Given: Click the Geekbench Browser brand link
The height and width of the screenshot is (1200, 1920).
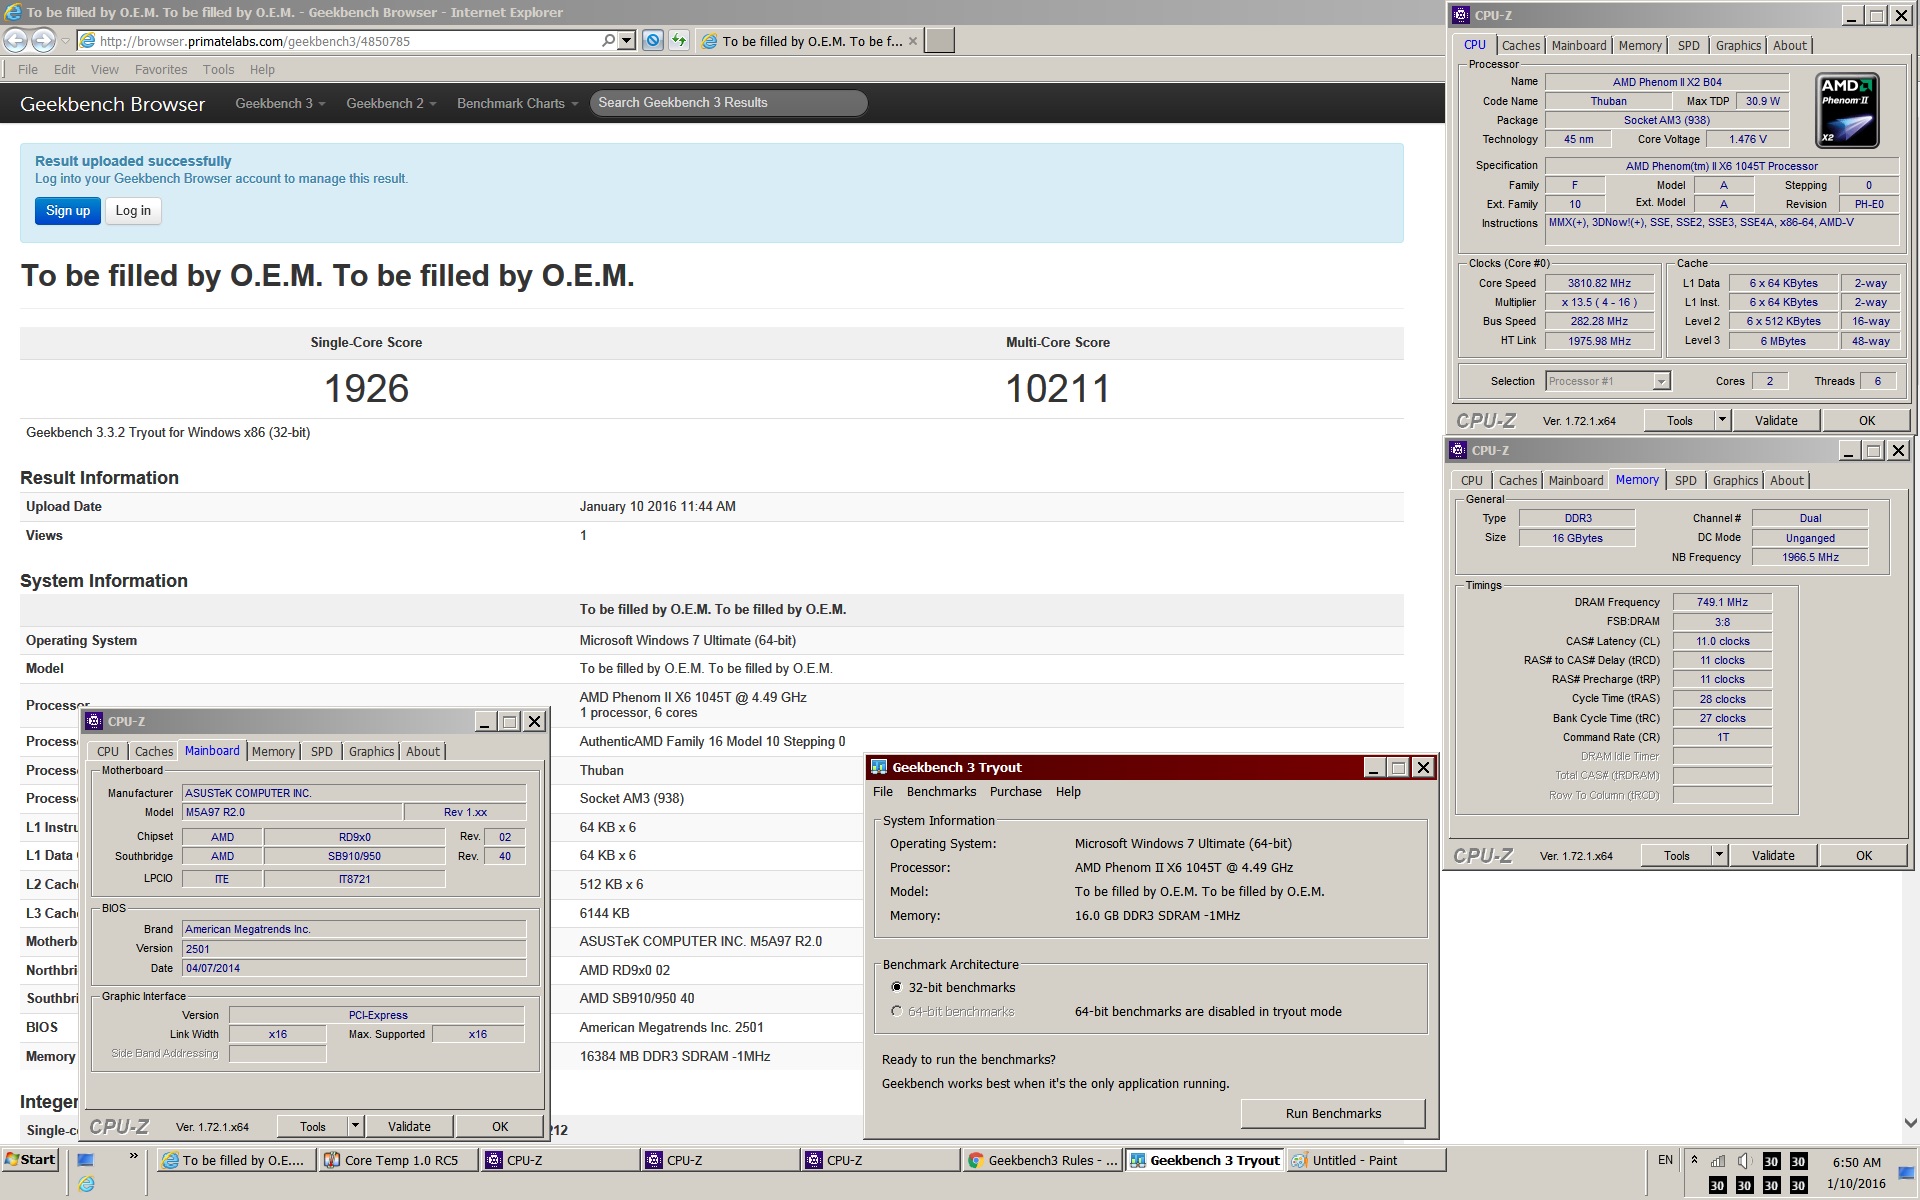Looking at the screenshot, I should (112, 104).
